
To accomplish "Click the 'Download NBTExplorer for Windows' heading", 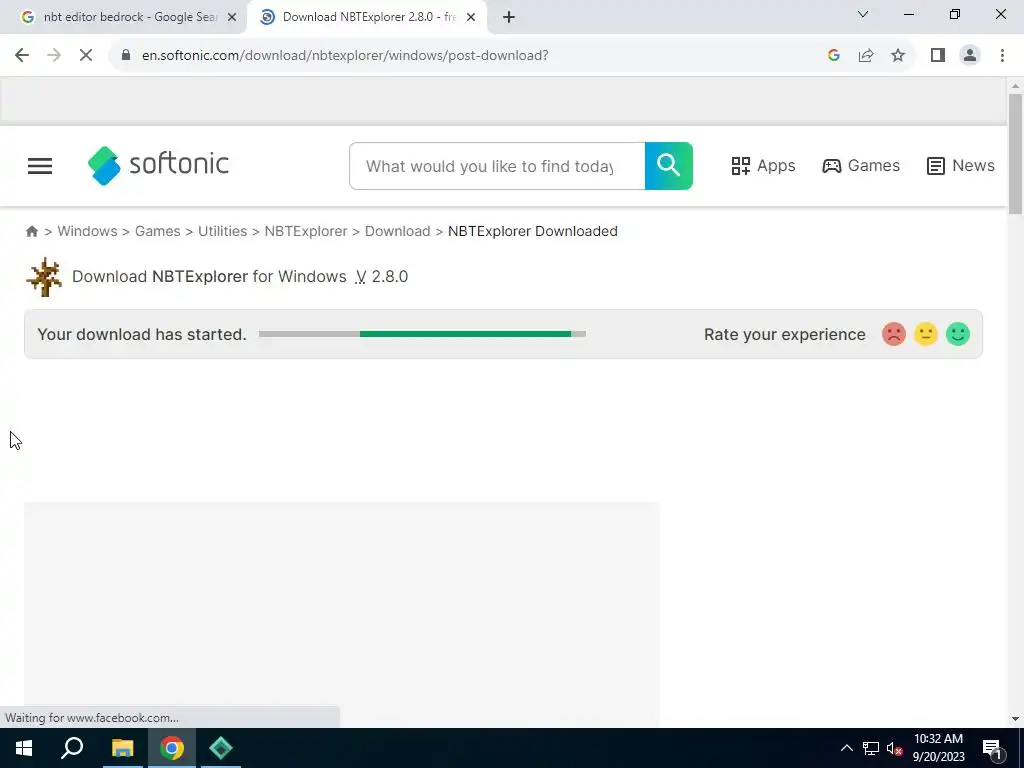I will 209,277.
